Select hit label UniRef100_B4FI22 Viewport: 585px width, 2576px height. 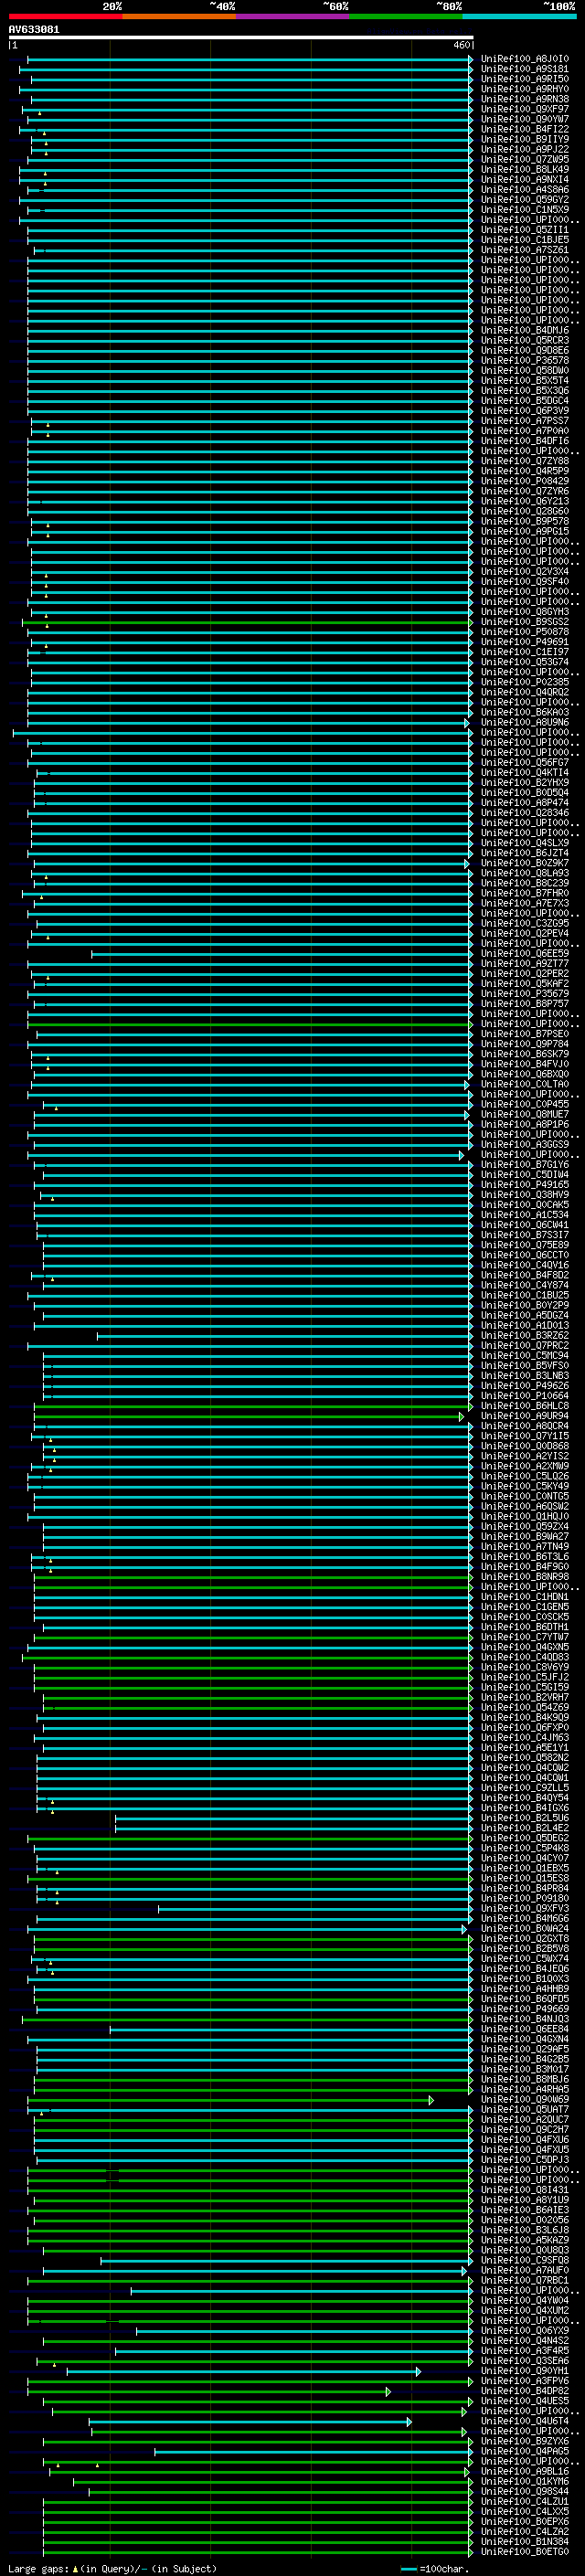525,129
